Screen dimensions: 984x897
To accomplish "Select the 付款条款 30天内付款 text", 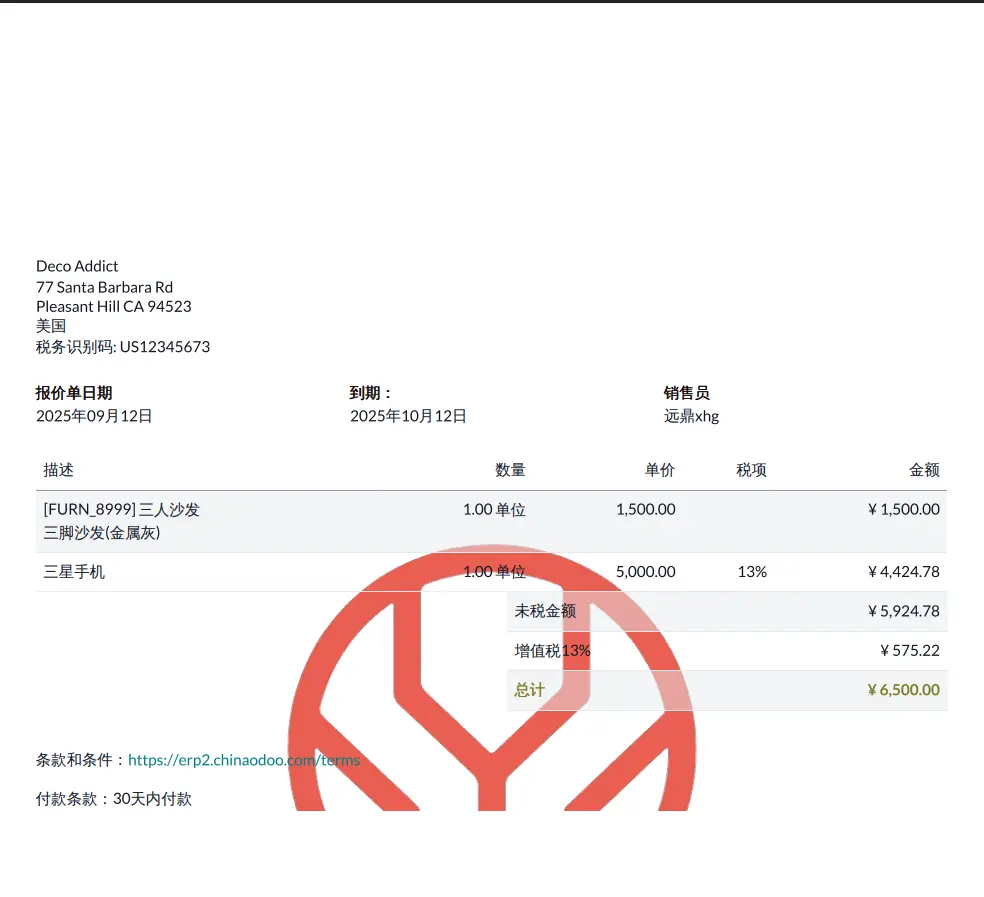I will (114, 799).
